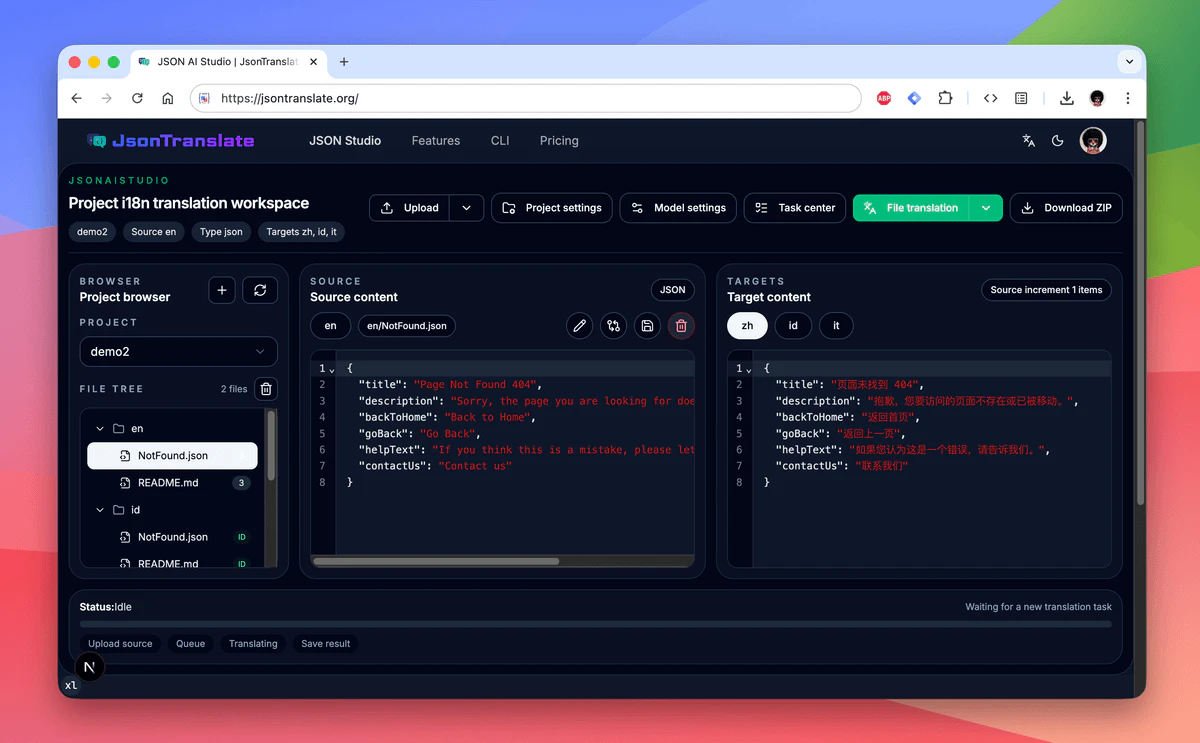
Task: Fold line 1 in the Source content editor
Action: pyautogui.click(x=331, y=369)
